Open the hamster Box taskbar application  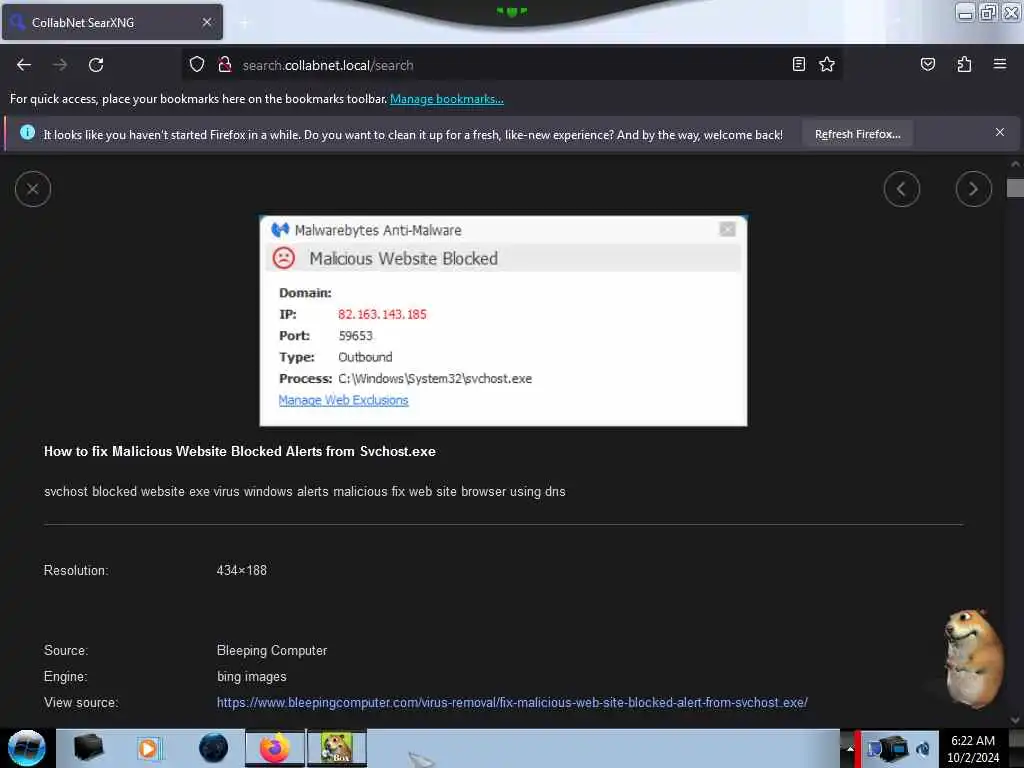pos(337,748)
